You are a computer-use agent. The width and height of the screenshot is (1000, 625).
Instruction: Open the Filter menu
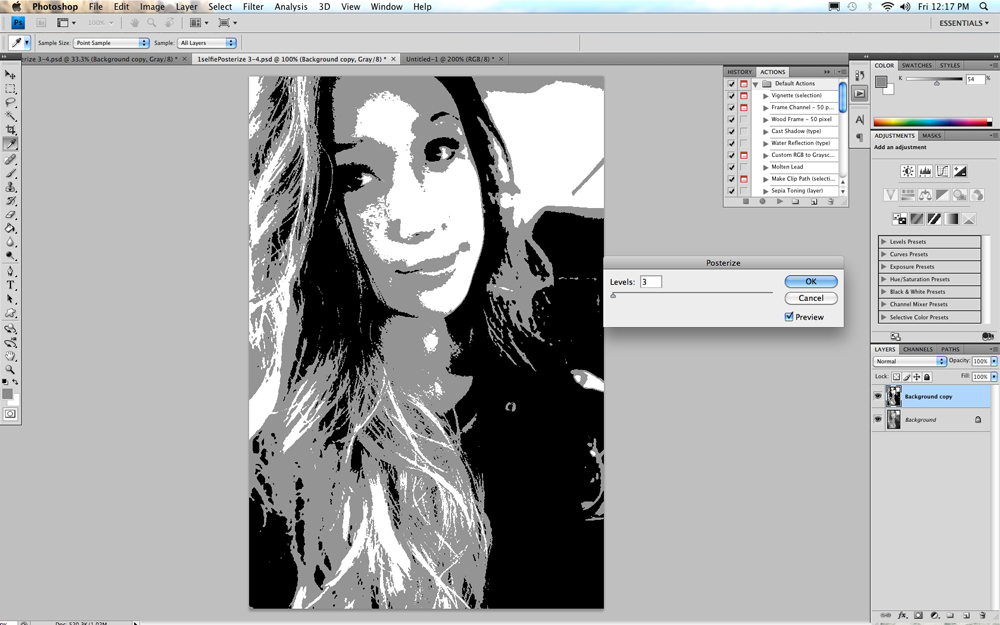[253, 6]
